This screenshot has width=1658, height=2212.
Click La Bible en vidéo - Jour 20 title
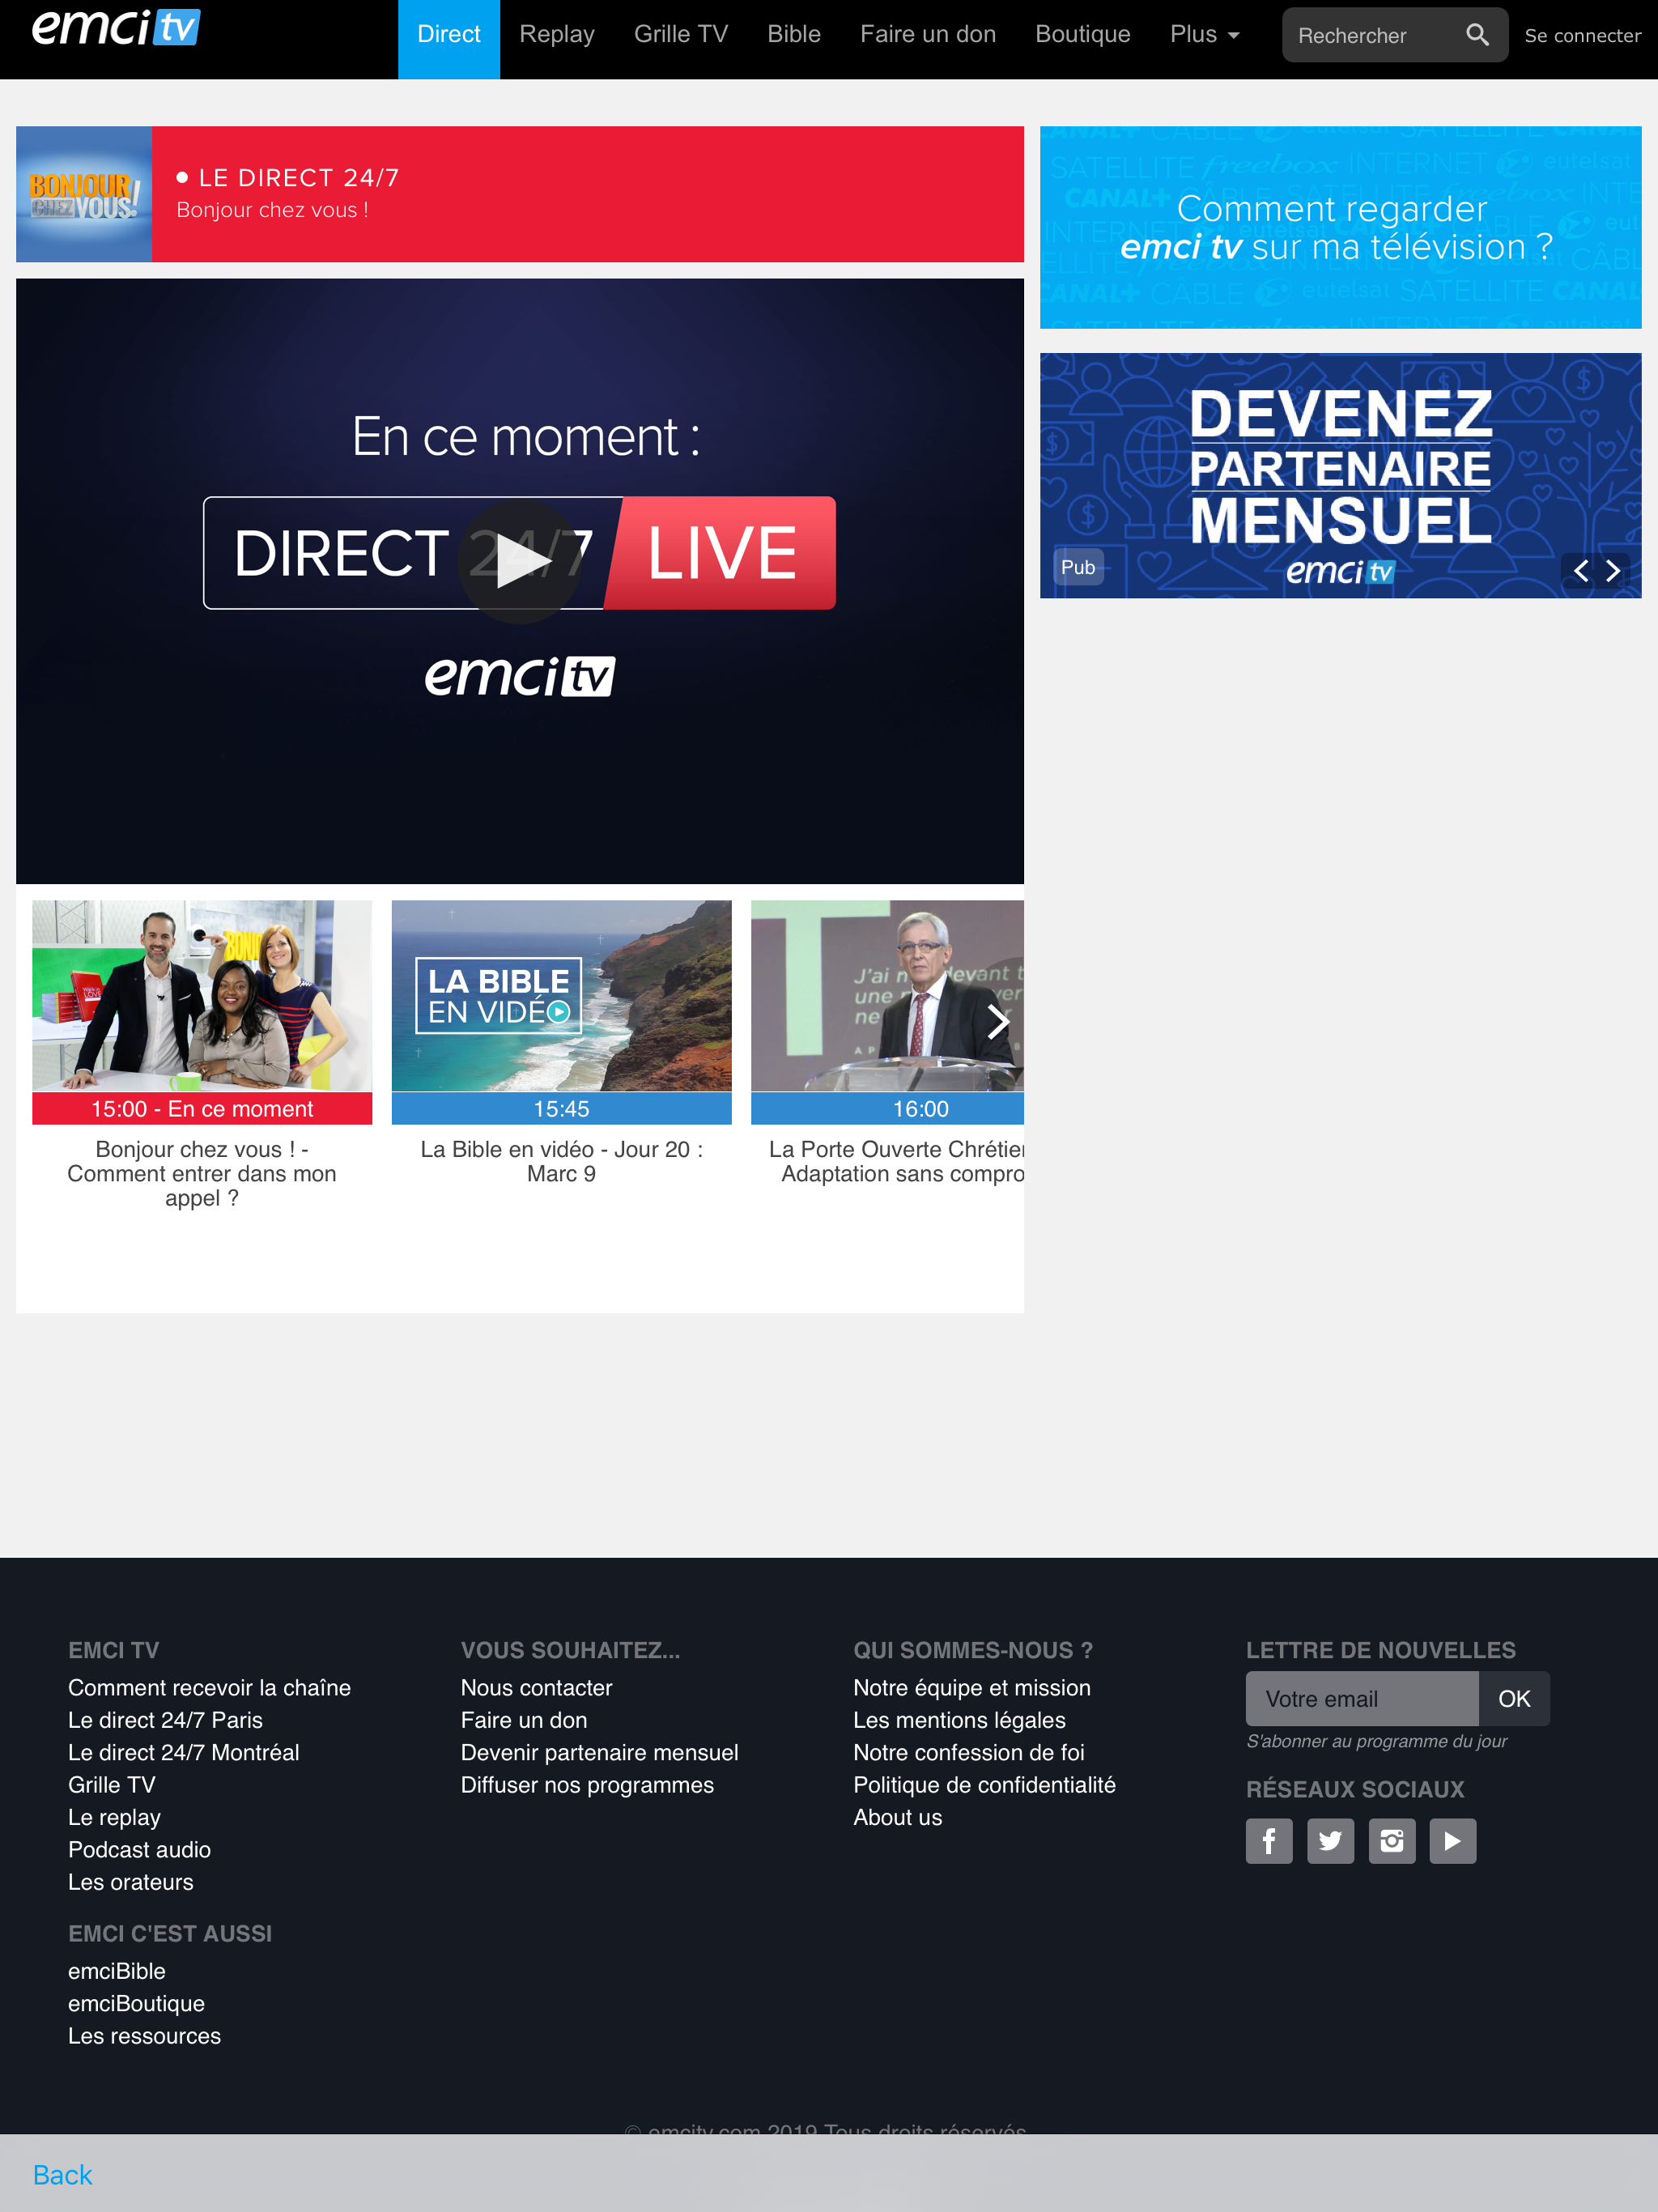[561, 1161]
